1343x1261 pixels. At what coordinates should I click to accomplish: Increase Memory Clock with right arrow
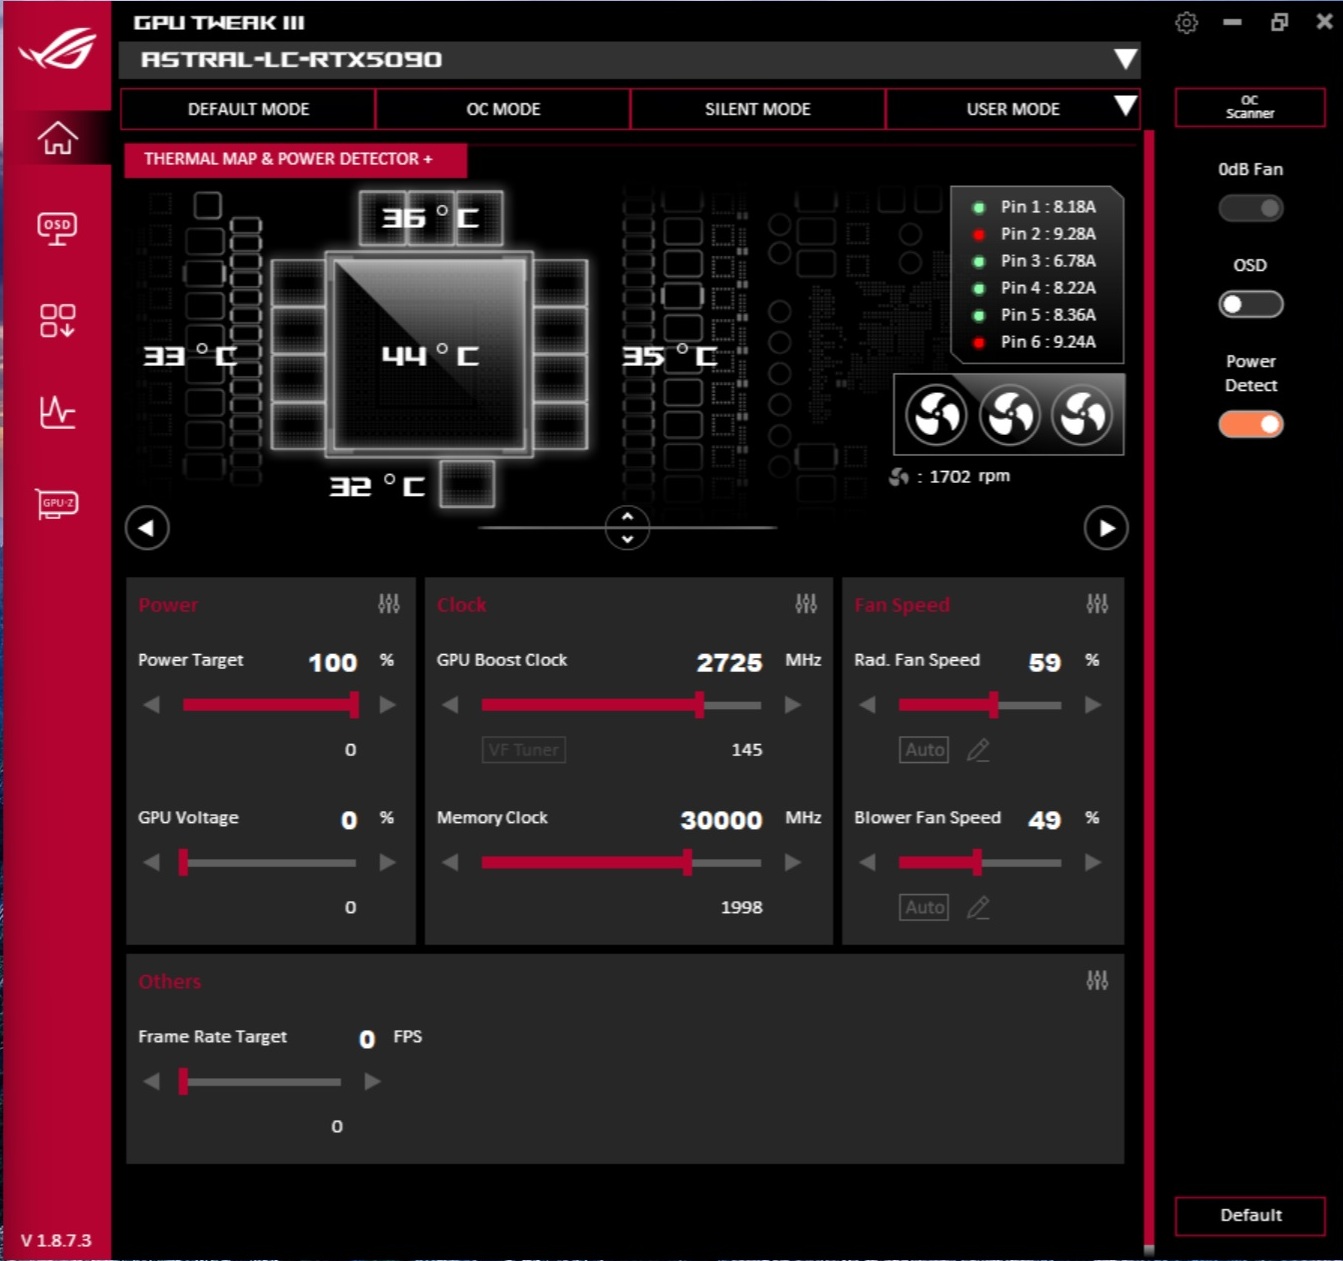pos(793,862)
